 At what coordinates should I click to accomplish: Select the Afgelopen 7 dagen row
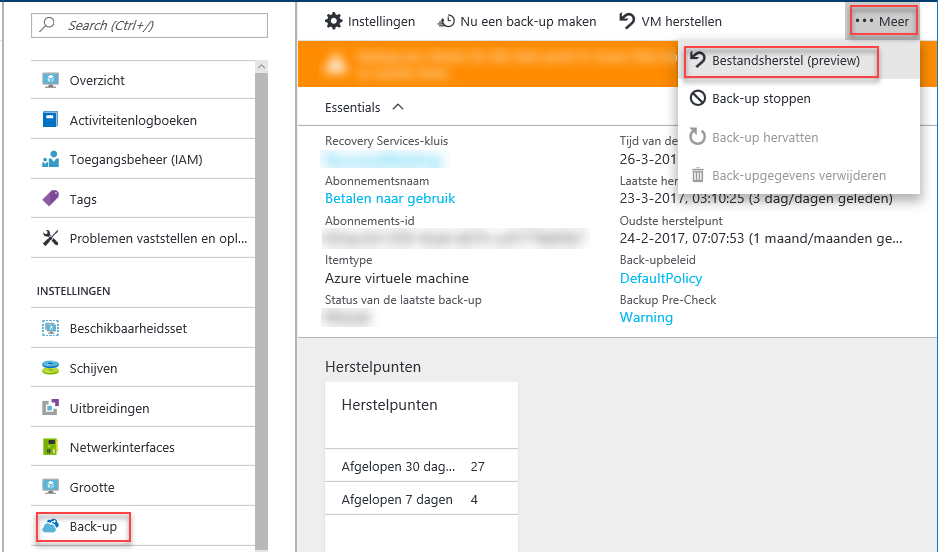click(x=421, y=499)
